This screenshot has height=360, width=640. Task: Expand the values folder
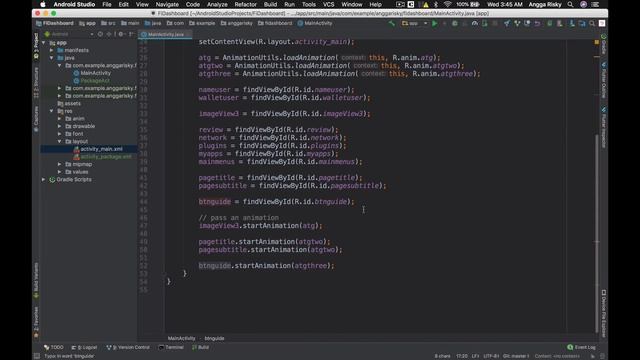point(60,172)
